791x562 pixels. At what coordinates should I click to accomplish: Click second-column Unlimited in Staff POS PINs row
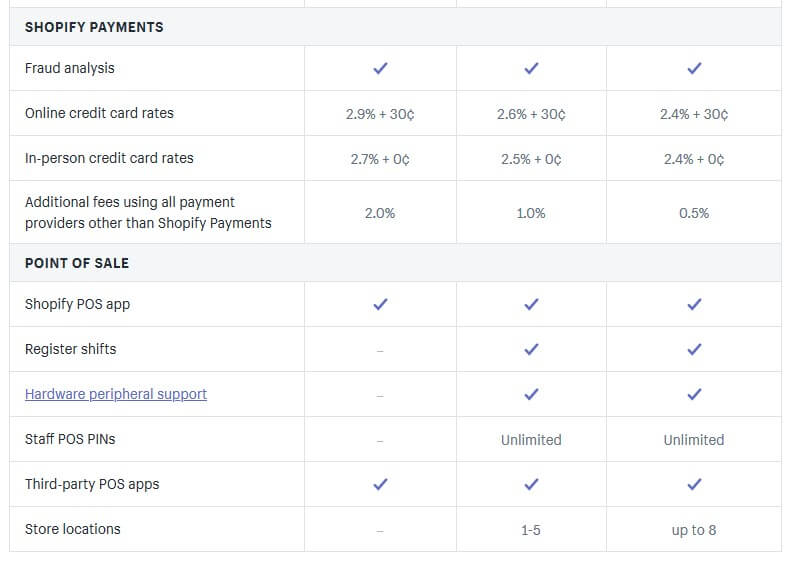[531, 440]
